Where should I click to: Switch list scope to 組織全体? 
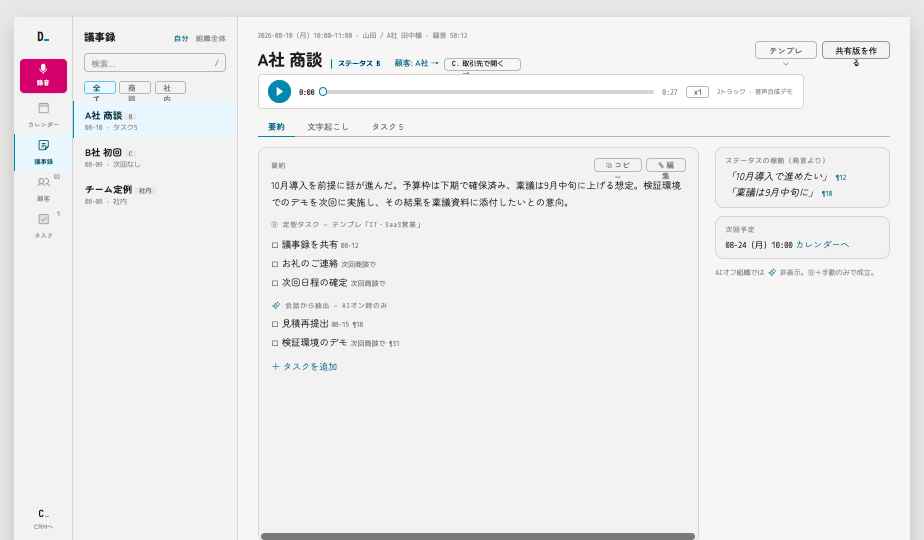[210, 38]
